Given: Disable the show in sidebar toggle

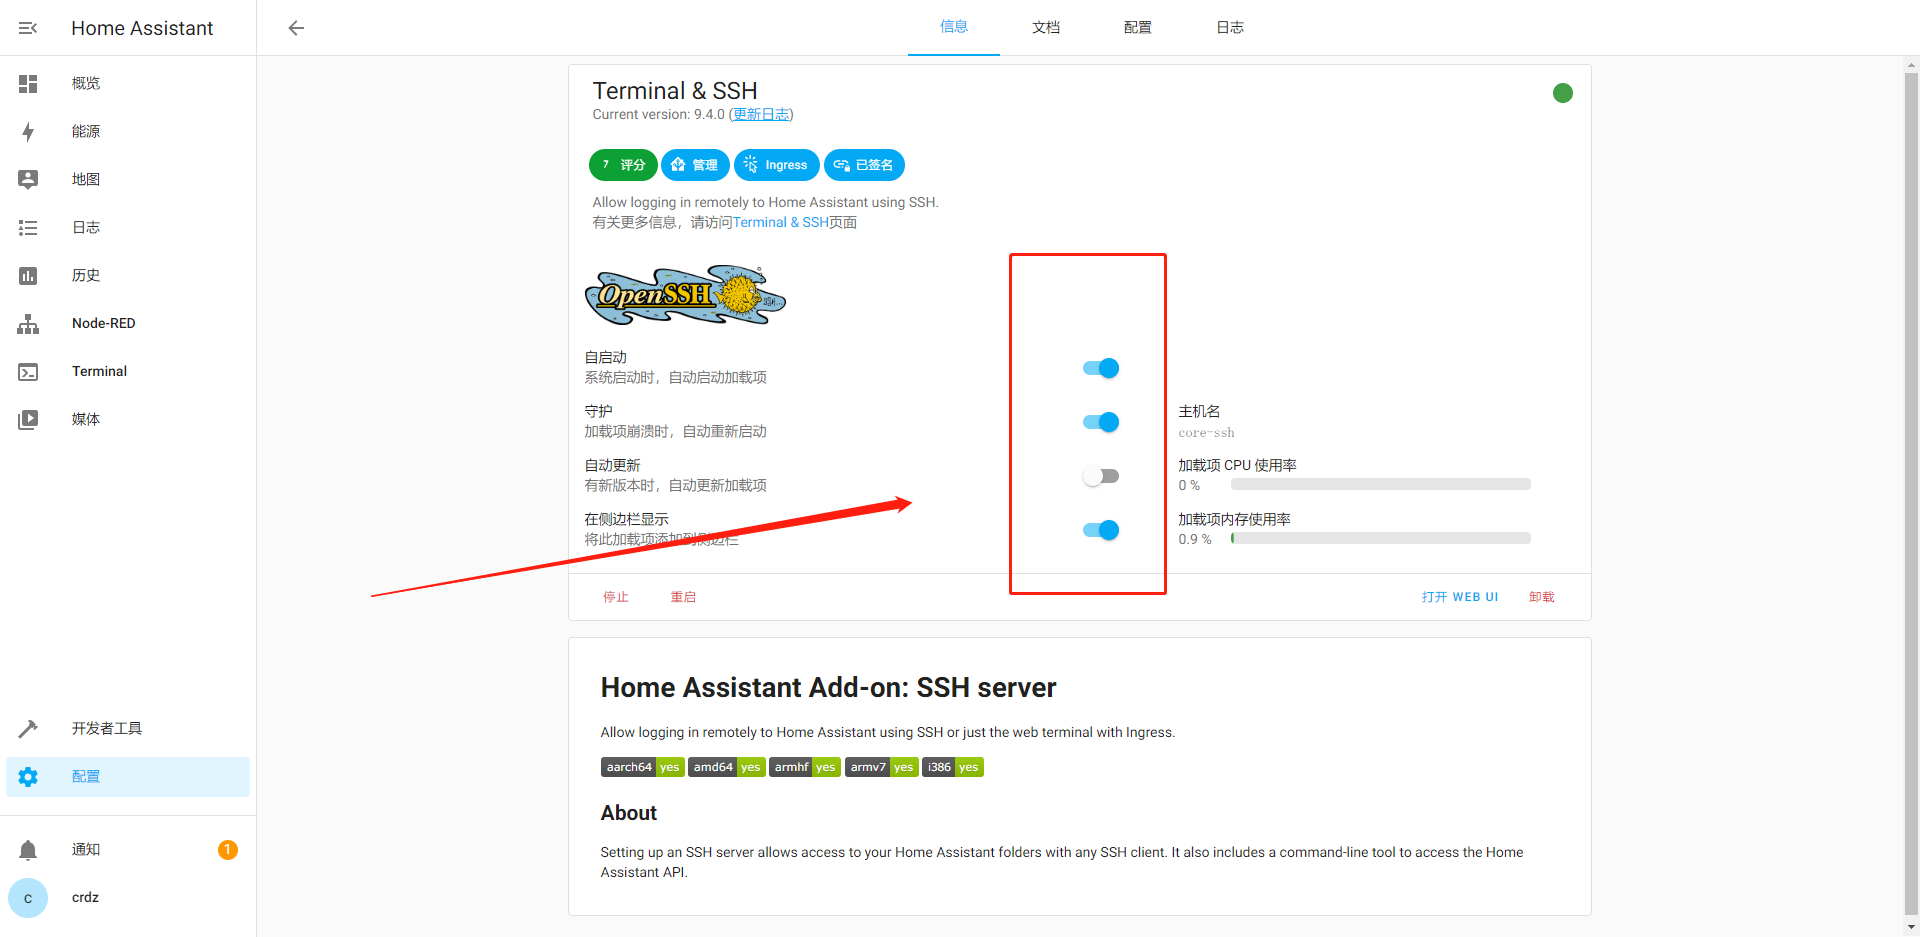Looking at the screenshot, I should (1101, 530).
